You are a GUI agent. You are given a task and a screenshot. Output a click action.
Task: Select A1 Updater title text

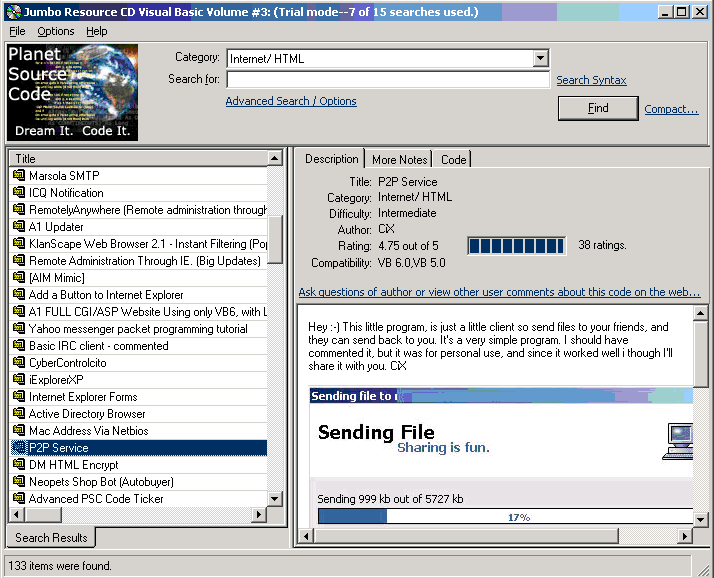(56, 226)
